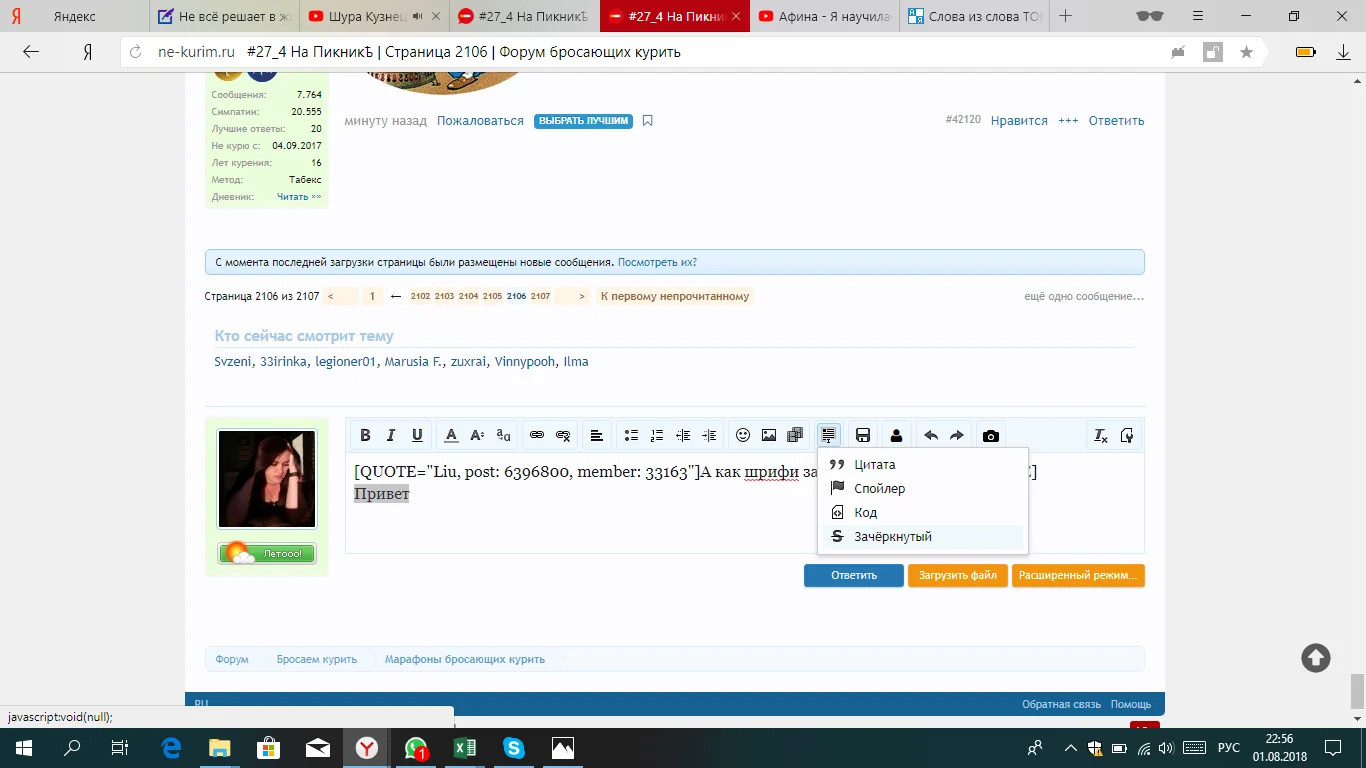
Task: Open browser downloads arrow icon
Action: point(1344,52)
